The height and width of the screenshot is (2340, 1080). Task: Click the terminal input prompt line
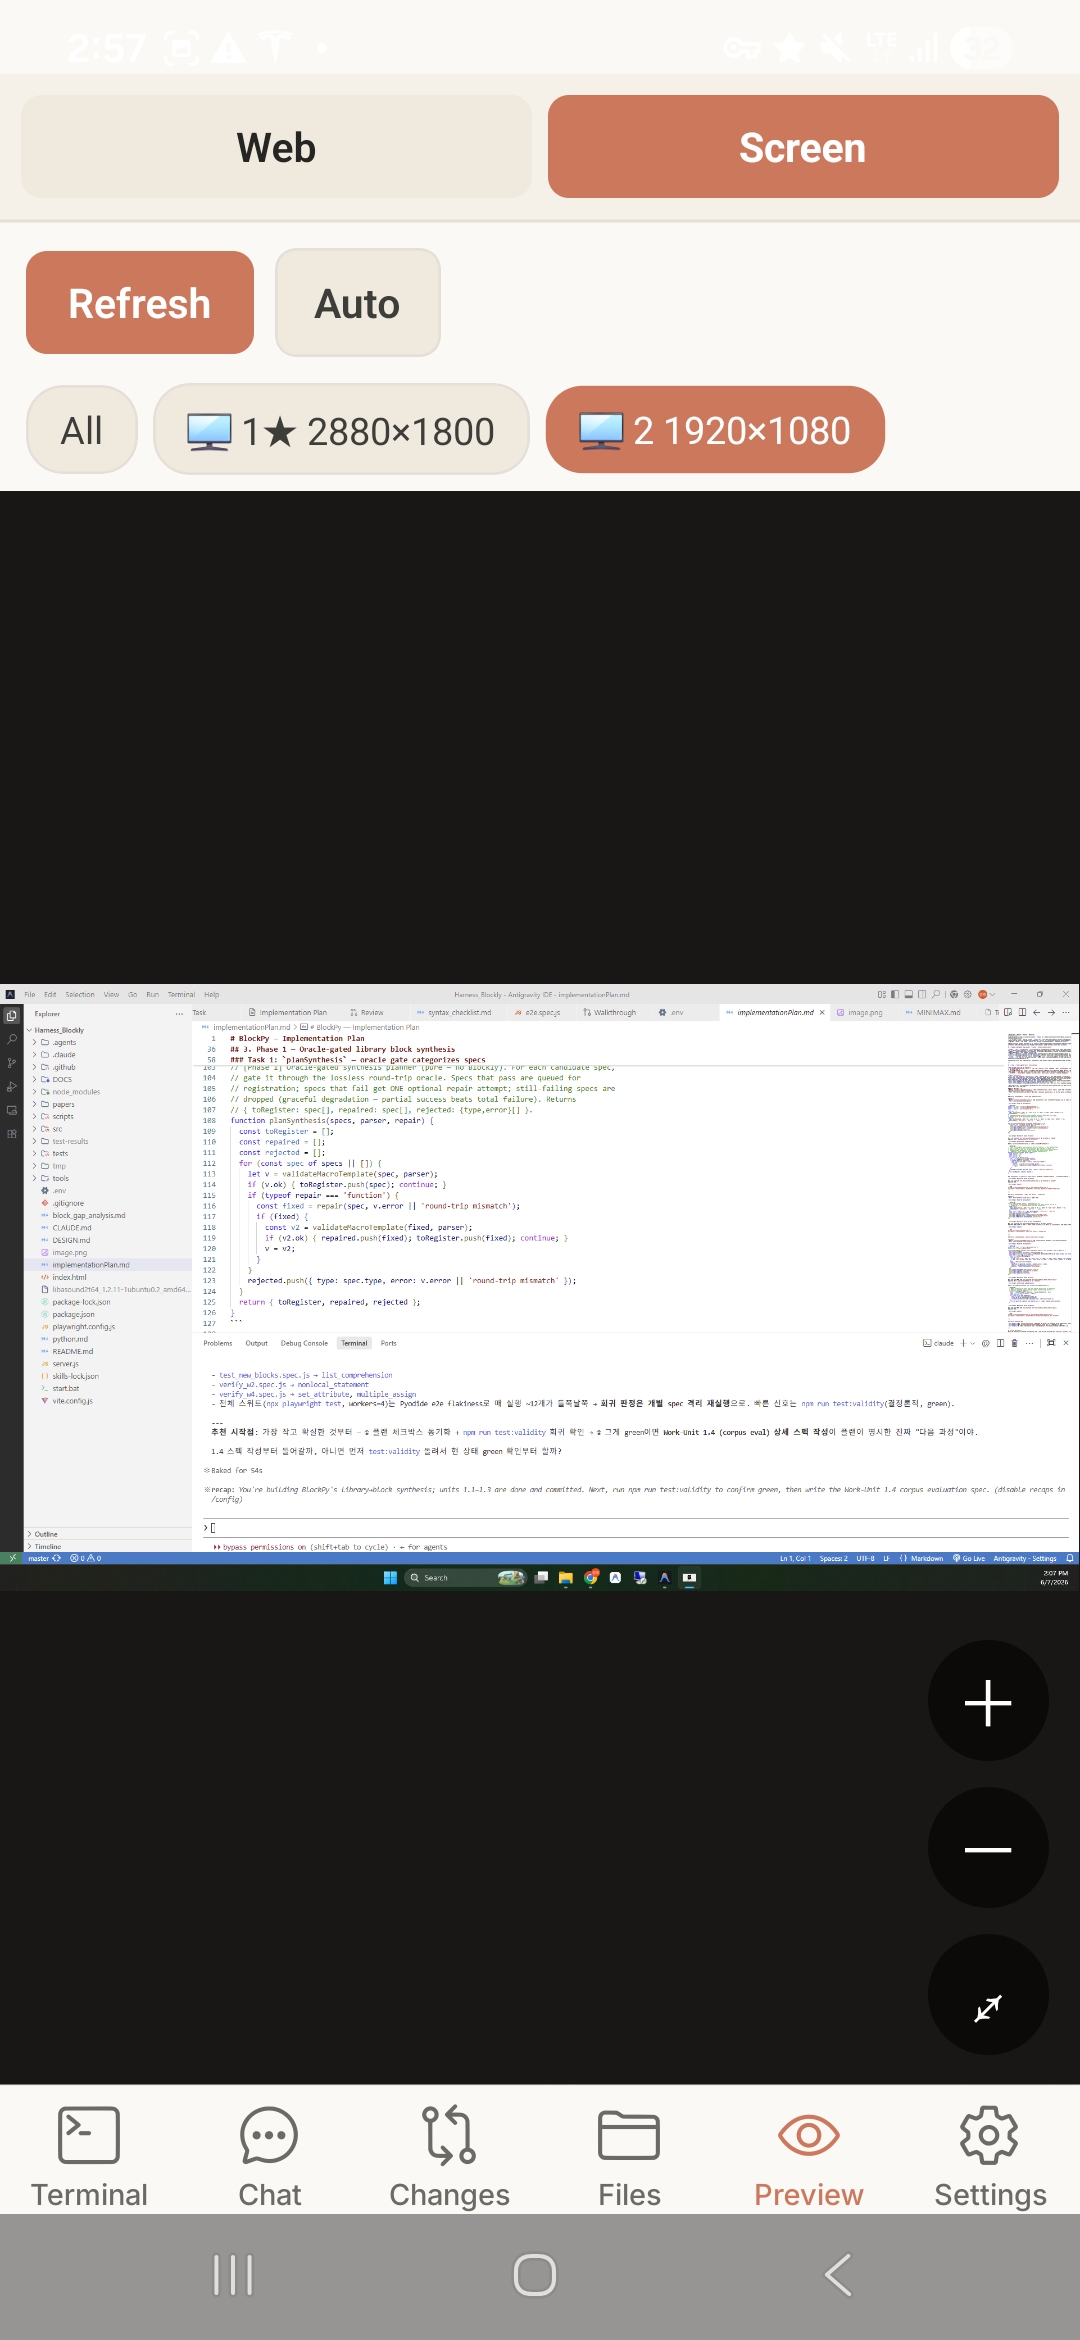tap(636, 1528)
